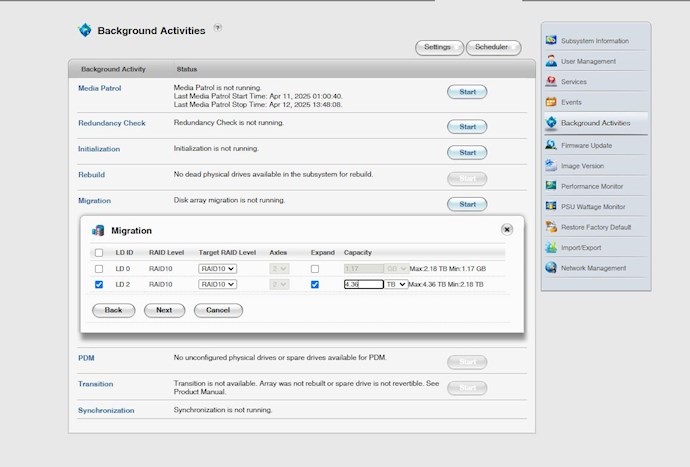Click the PSU Wattage Monitor icon

pyautogui.click(x=551, y=207)
